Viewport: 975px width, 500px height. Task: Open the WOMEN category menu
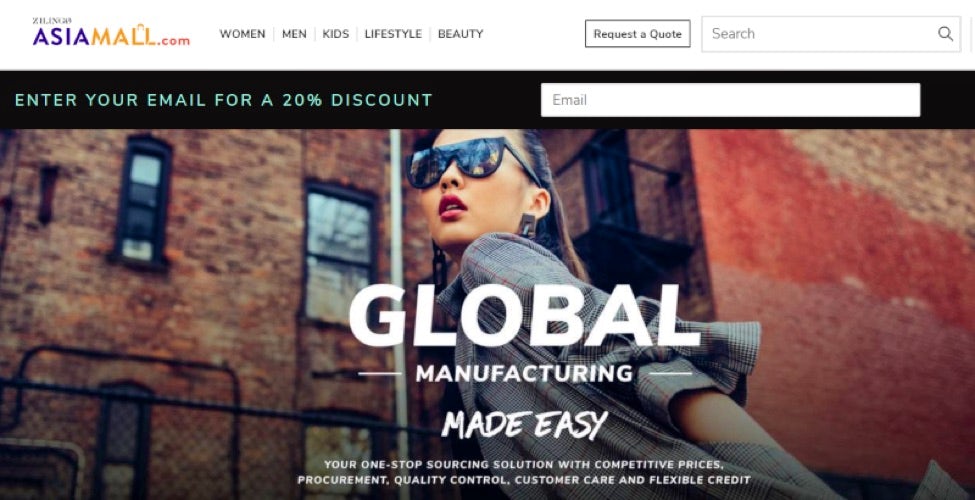point(243,34)
